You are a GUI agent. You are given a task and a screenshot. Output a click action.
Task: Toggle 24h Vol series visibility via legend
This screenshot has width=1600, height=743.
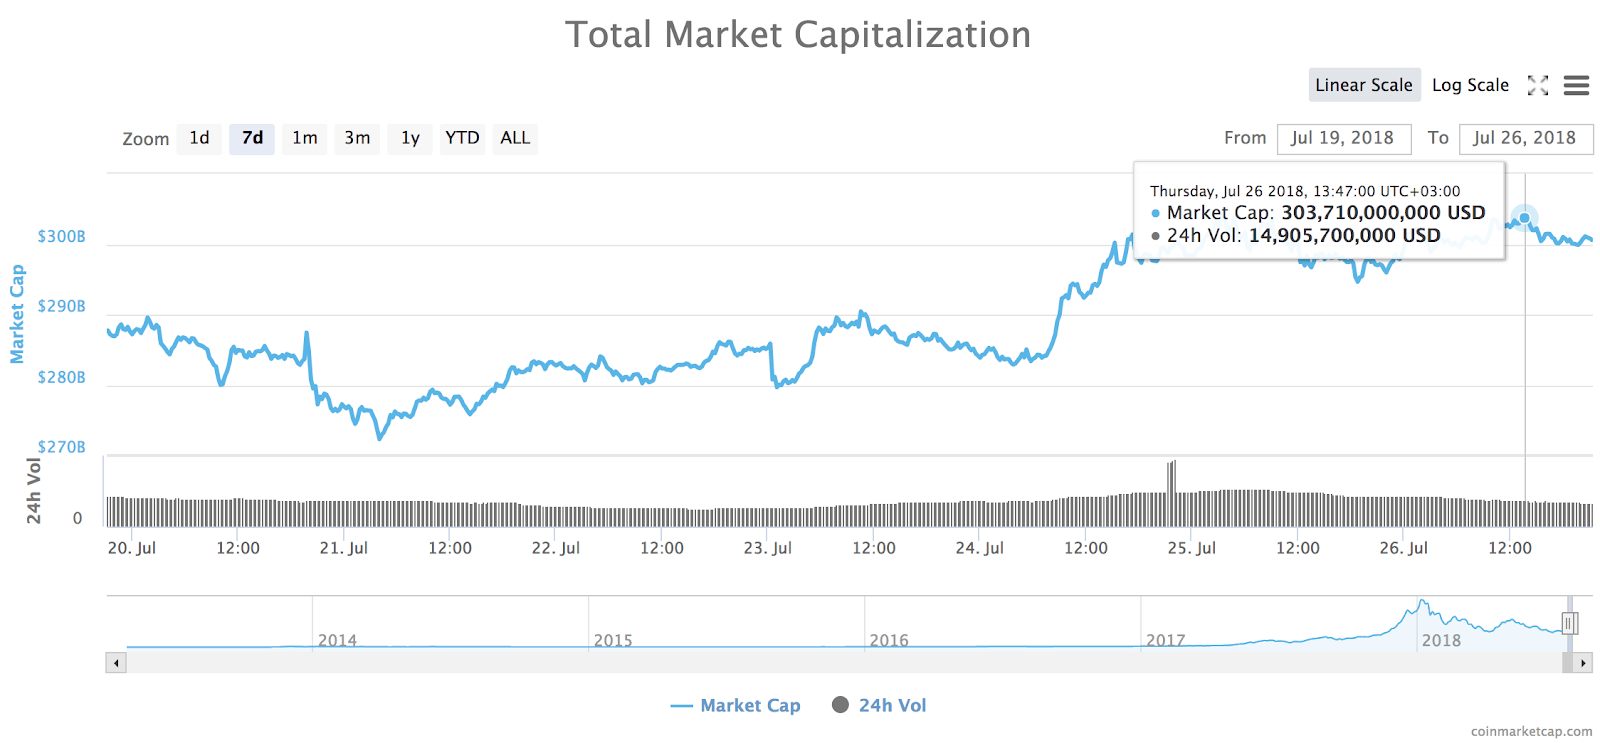pos(886,705)
